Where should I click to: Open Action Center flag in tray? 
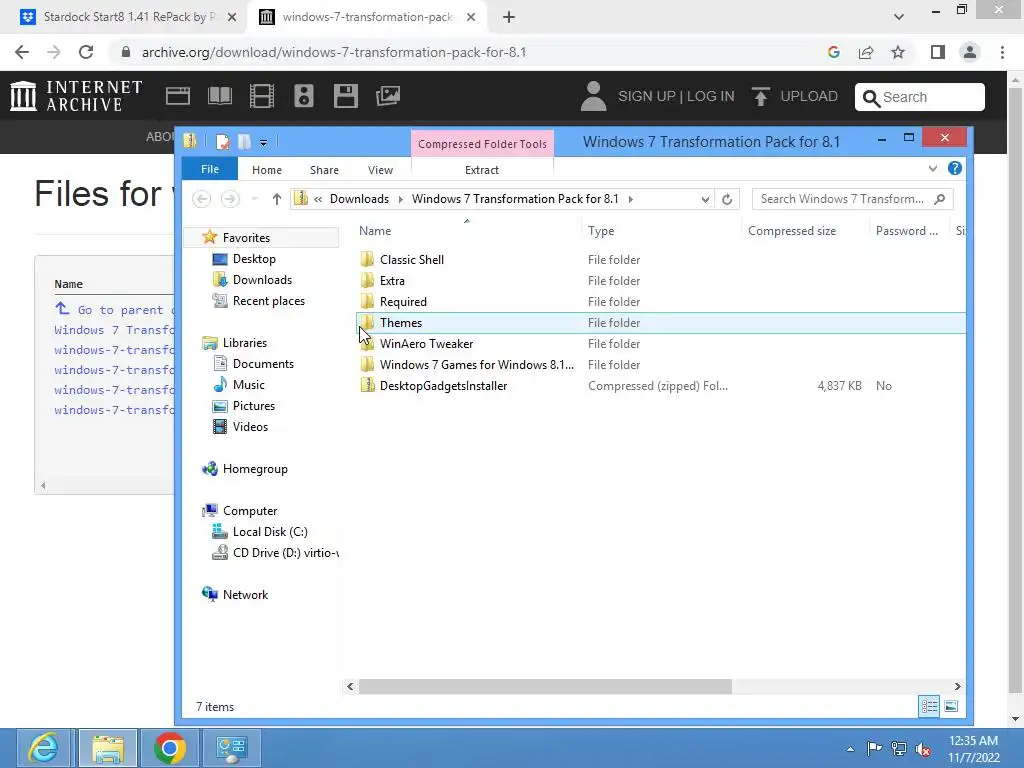[x=874, y=748]
